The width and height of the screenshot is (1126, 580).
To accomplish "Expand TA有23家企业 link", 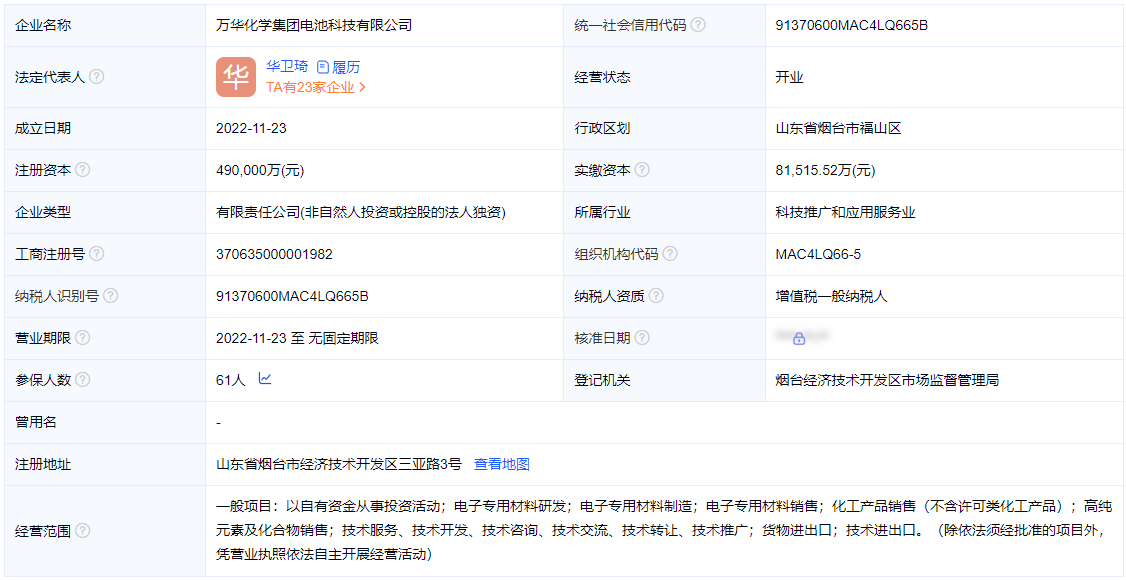I will 317,88.
